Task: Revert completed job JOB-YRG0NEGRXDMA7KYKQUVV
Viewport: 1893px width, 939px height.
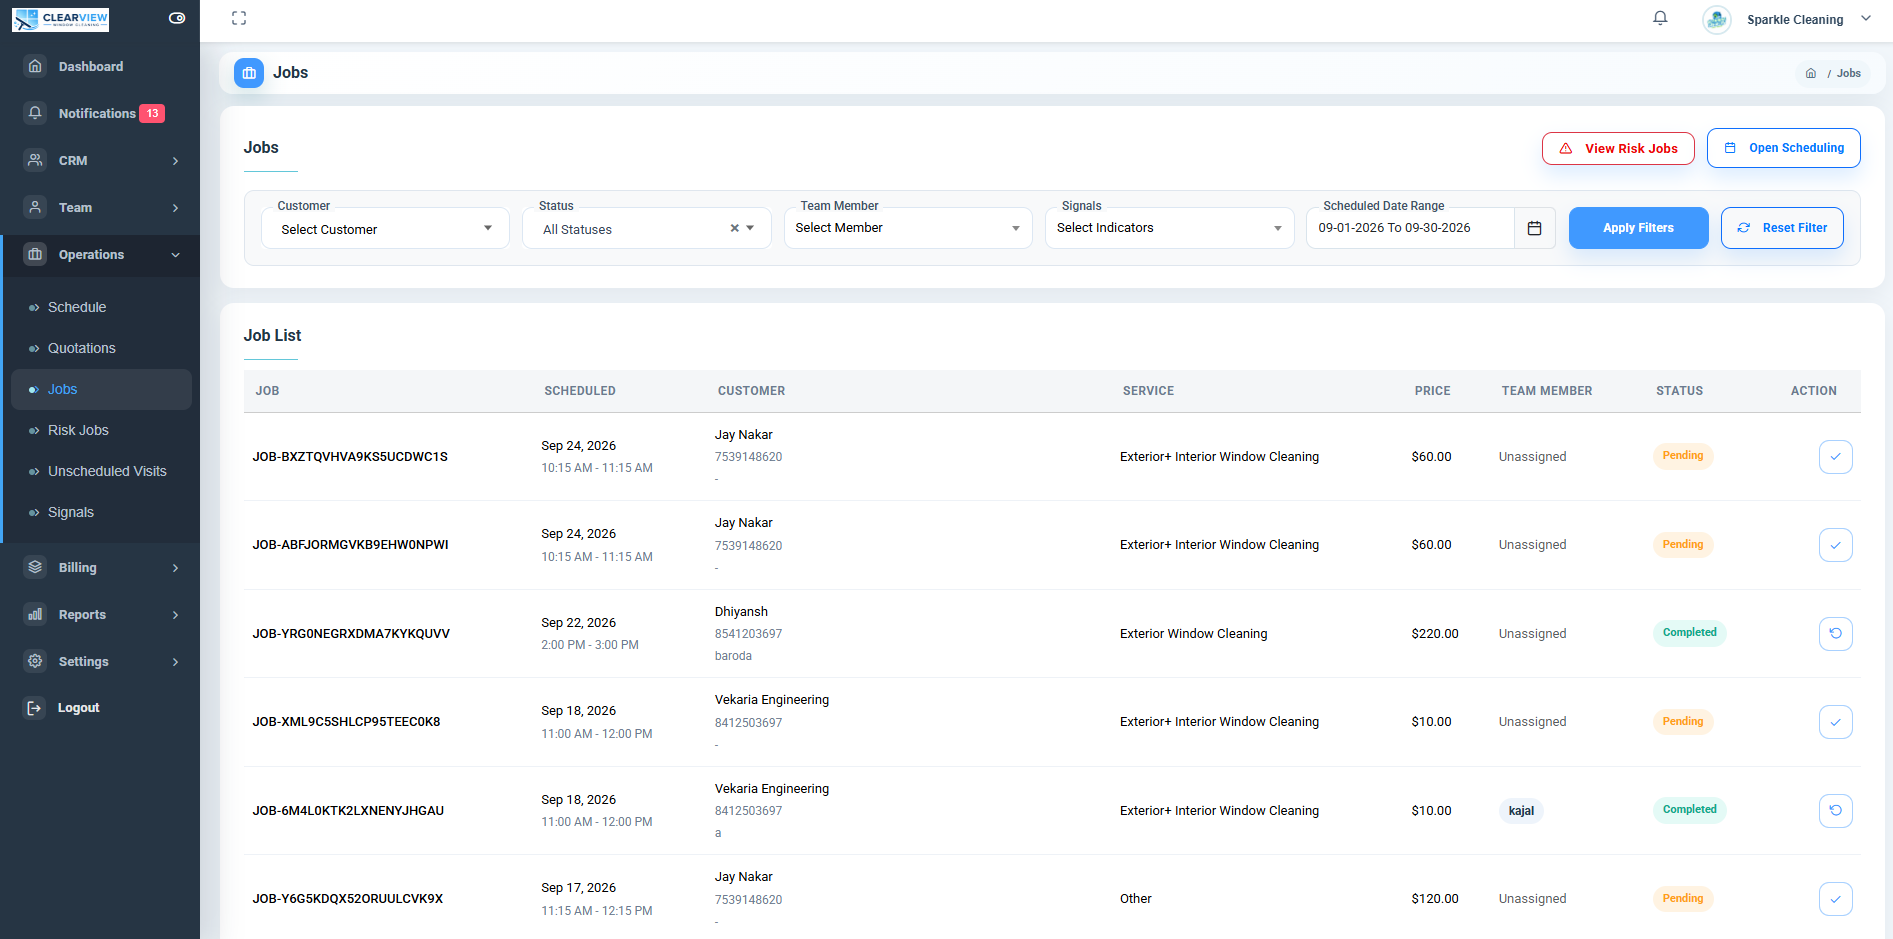Action: [1835, 633]
